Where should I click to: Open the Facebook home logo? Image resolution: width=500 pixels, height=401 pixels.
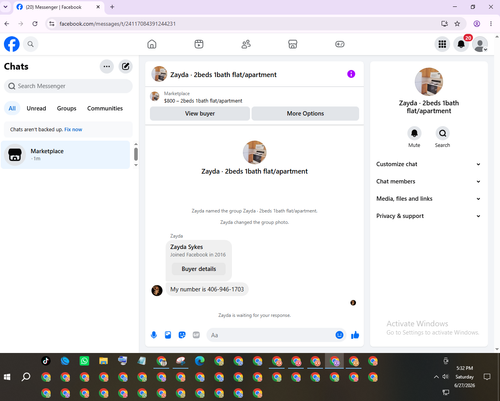(x=12, y=44)
